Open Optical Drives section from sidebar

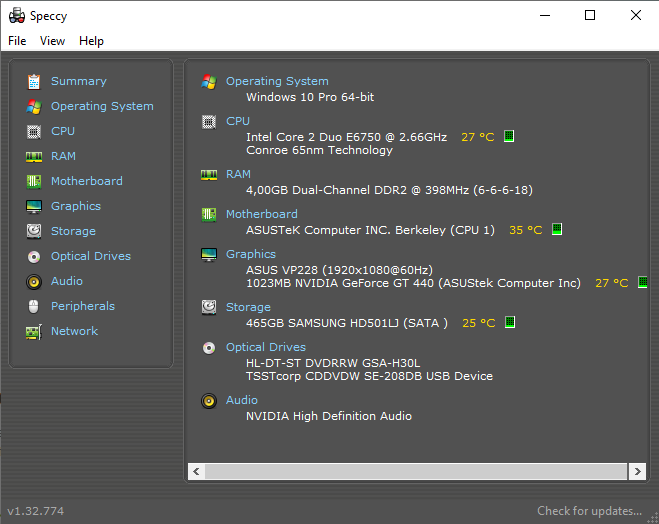91,256
